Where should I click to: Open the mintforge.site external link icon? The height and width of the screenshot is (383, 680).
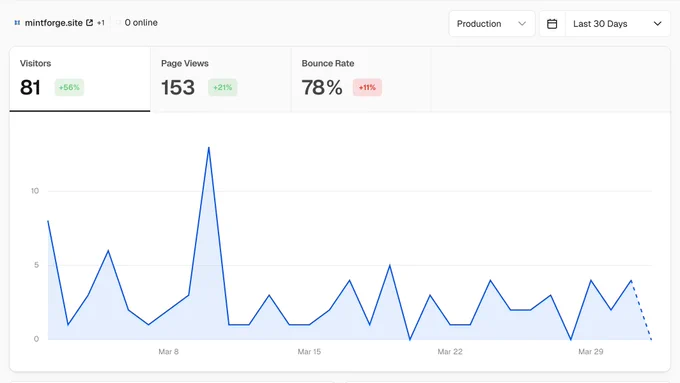coord(89,23)
